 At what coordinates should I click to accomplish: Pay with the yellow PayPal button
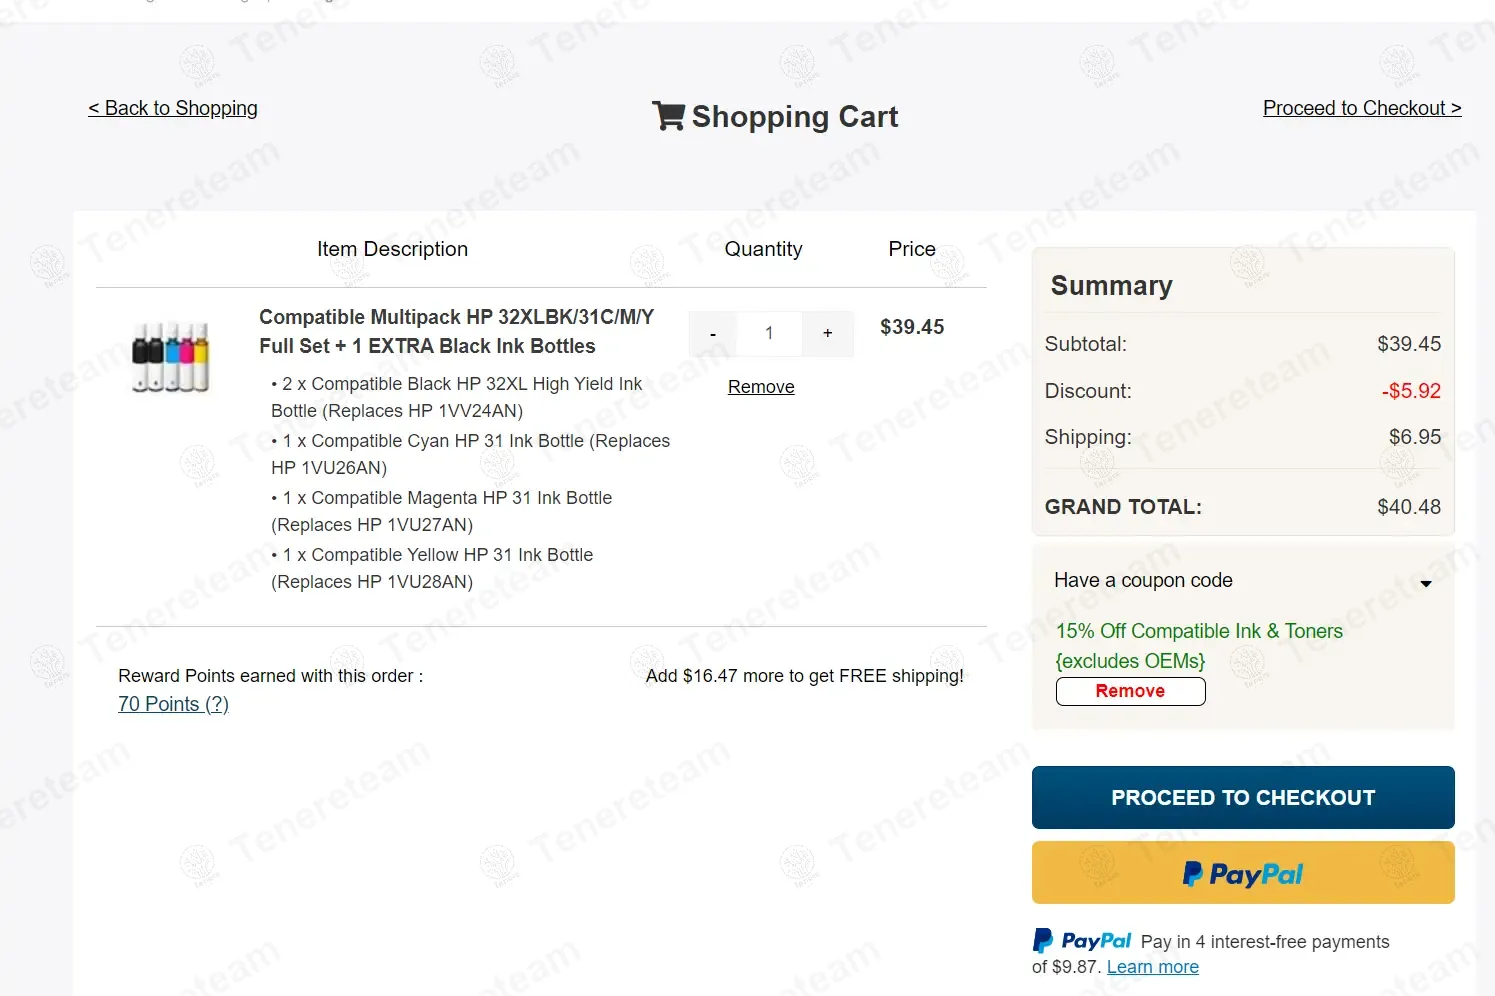tap(1243, 873)
